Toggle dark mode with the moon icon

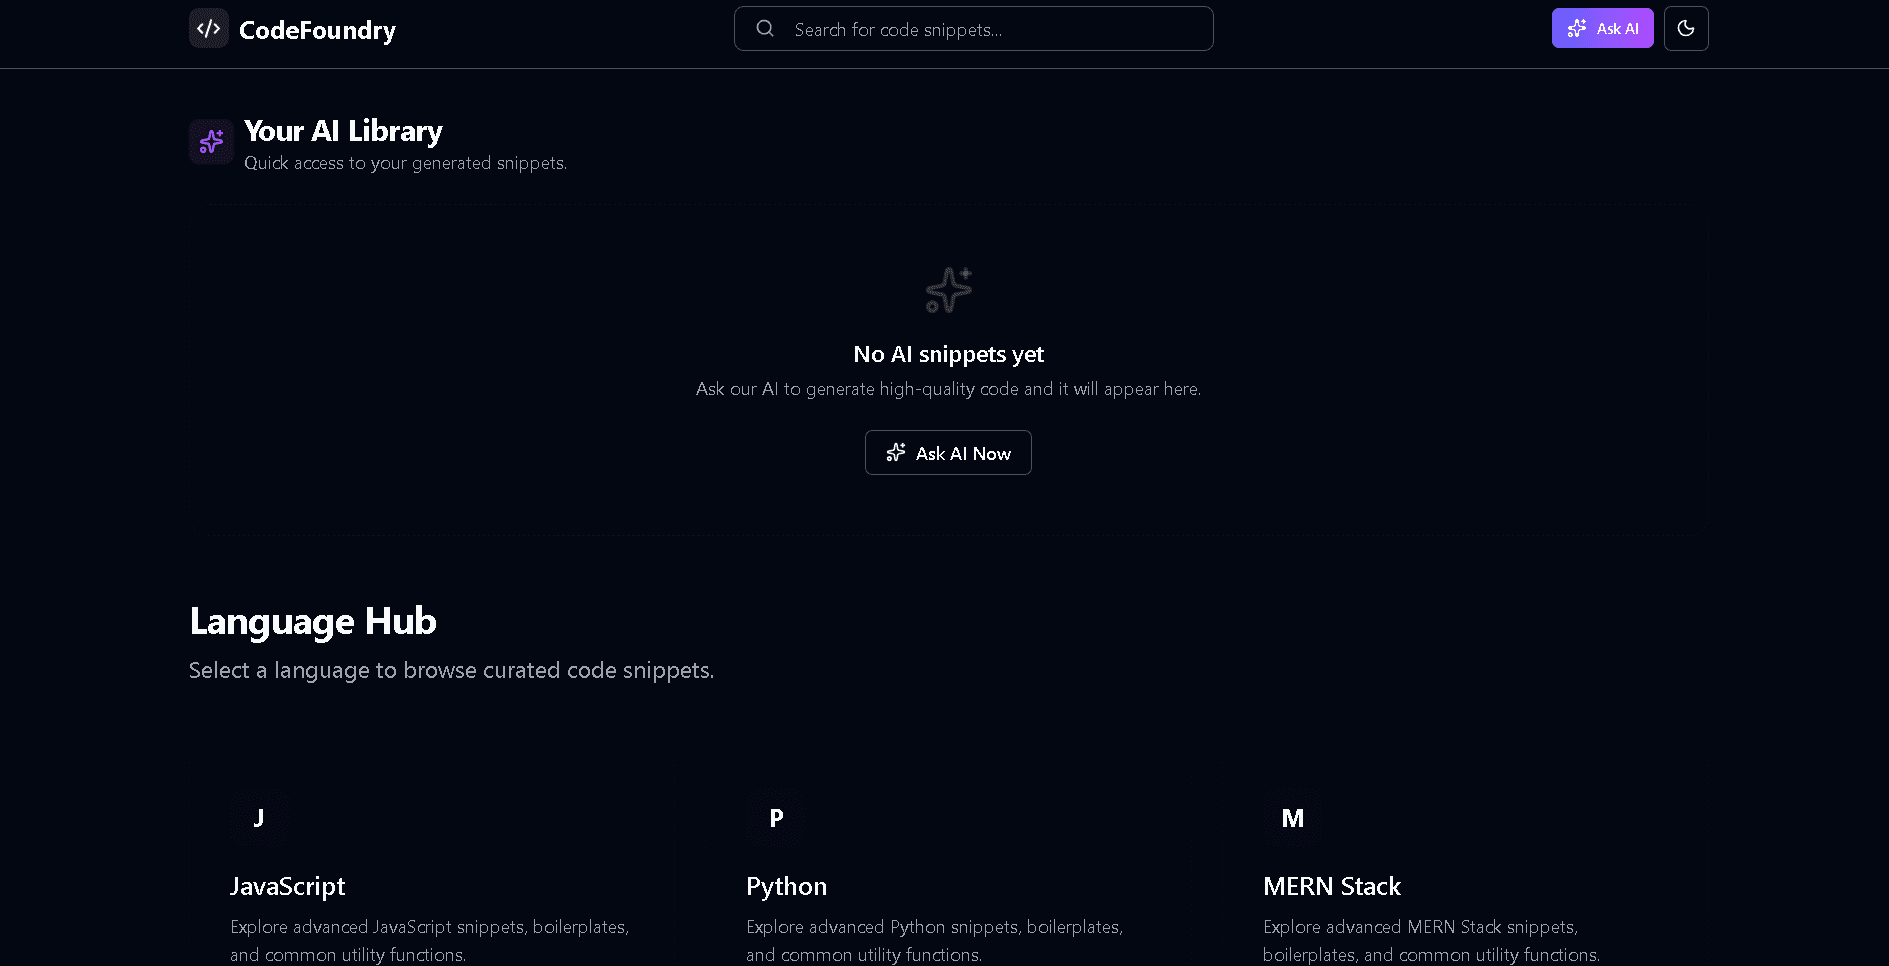[1685, 29]
